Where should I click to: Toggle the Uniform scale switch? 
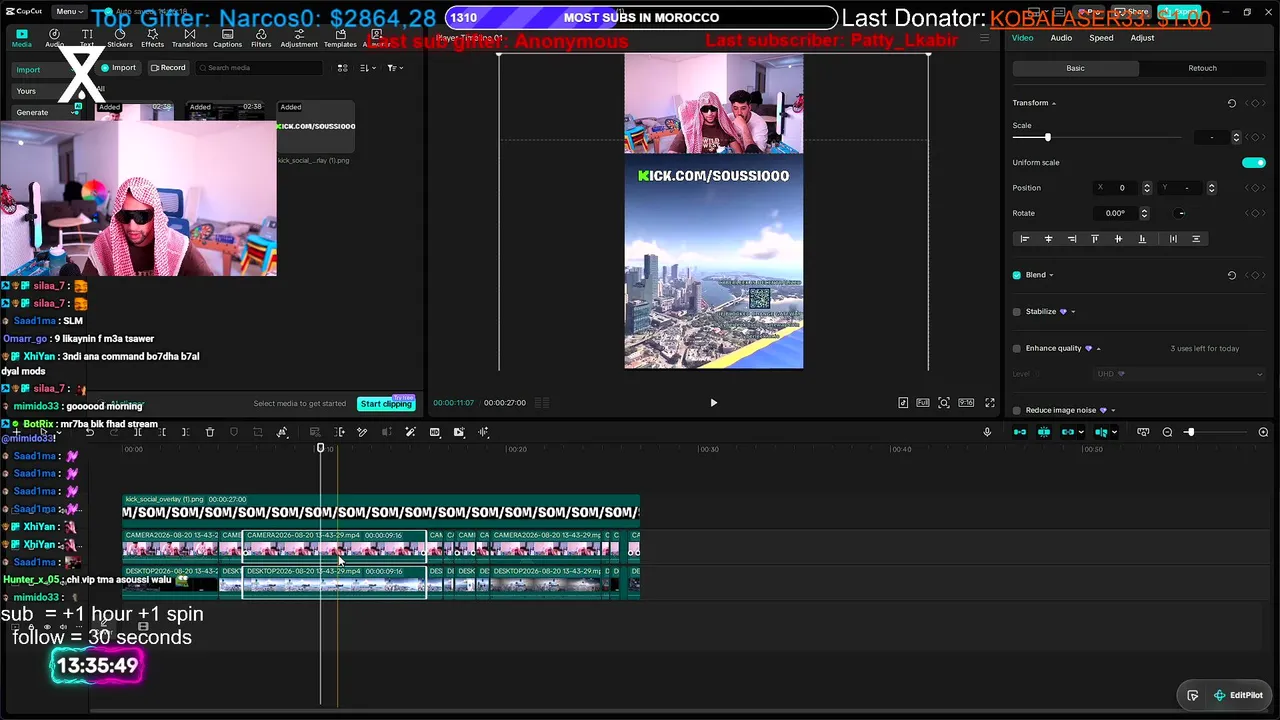(x=1254, y=162)
